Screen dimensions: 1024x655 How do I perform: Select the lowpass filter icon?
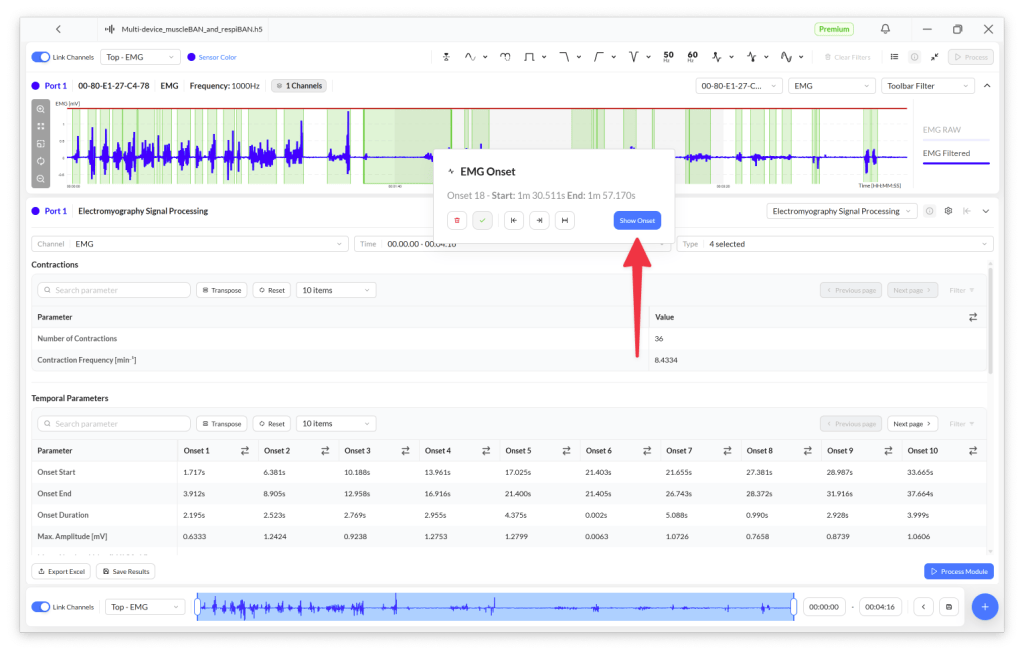click(564, 57)
